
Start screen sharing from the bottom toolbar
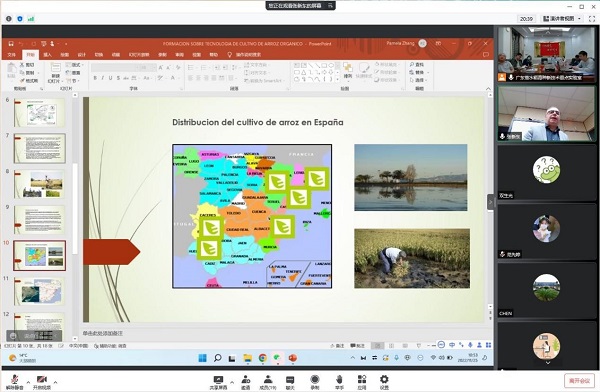coord(218,382)
